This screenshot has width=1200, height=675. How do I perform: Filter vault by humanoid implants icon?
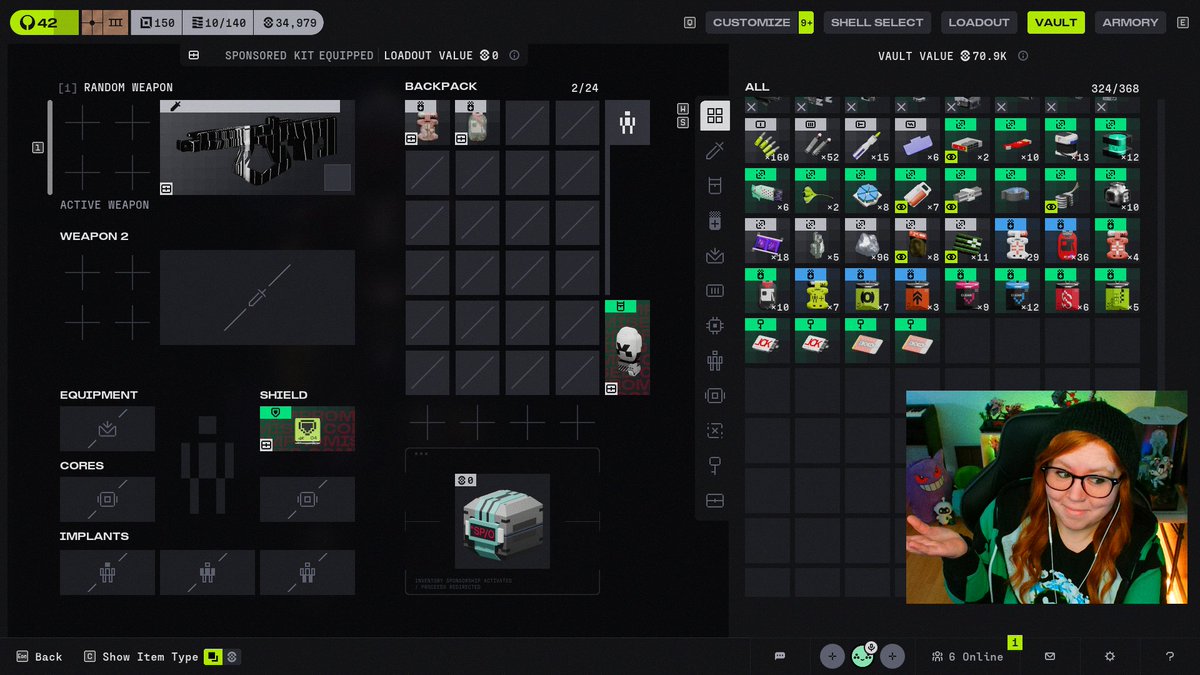[714, 360]
